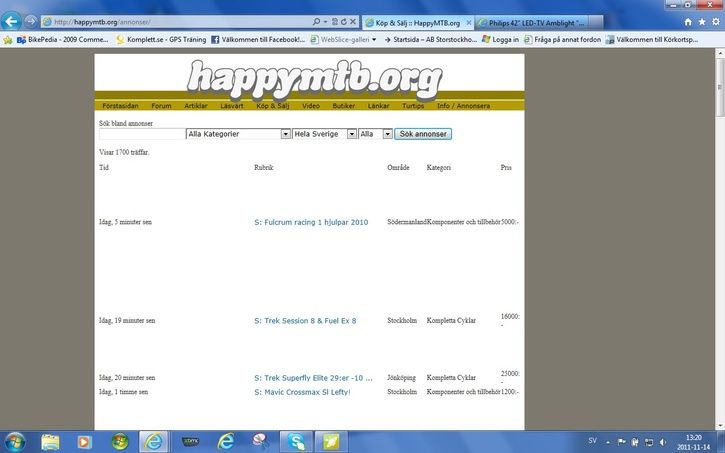Go to the Artiklar menu item
Viewport: 725px width, 453px height.
(x=196, y=105)
